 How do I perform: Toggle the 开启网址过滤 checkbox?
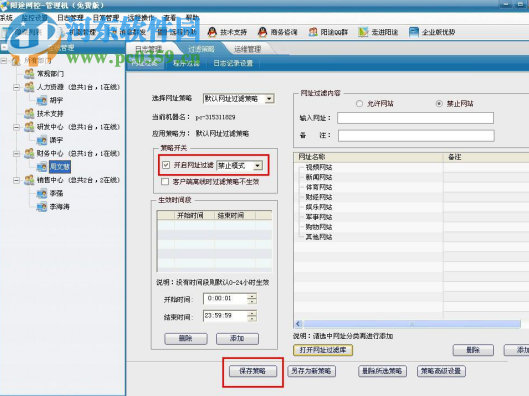[x=166, y=165]
